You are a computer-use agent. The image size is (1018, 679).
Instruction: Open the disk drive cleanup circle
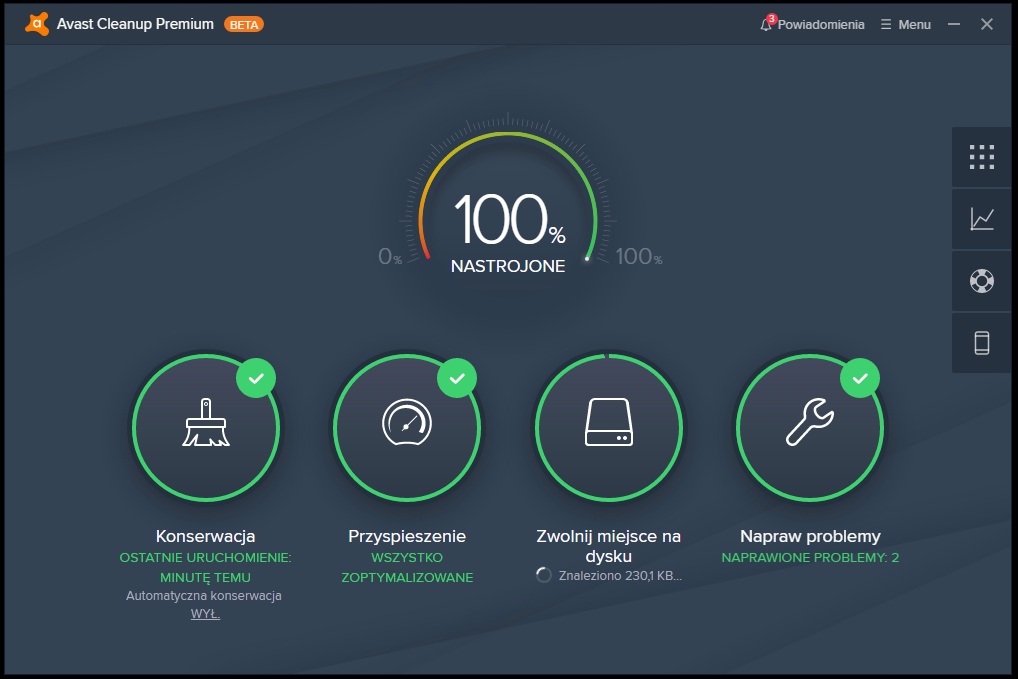click(609, 428)
